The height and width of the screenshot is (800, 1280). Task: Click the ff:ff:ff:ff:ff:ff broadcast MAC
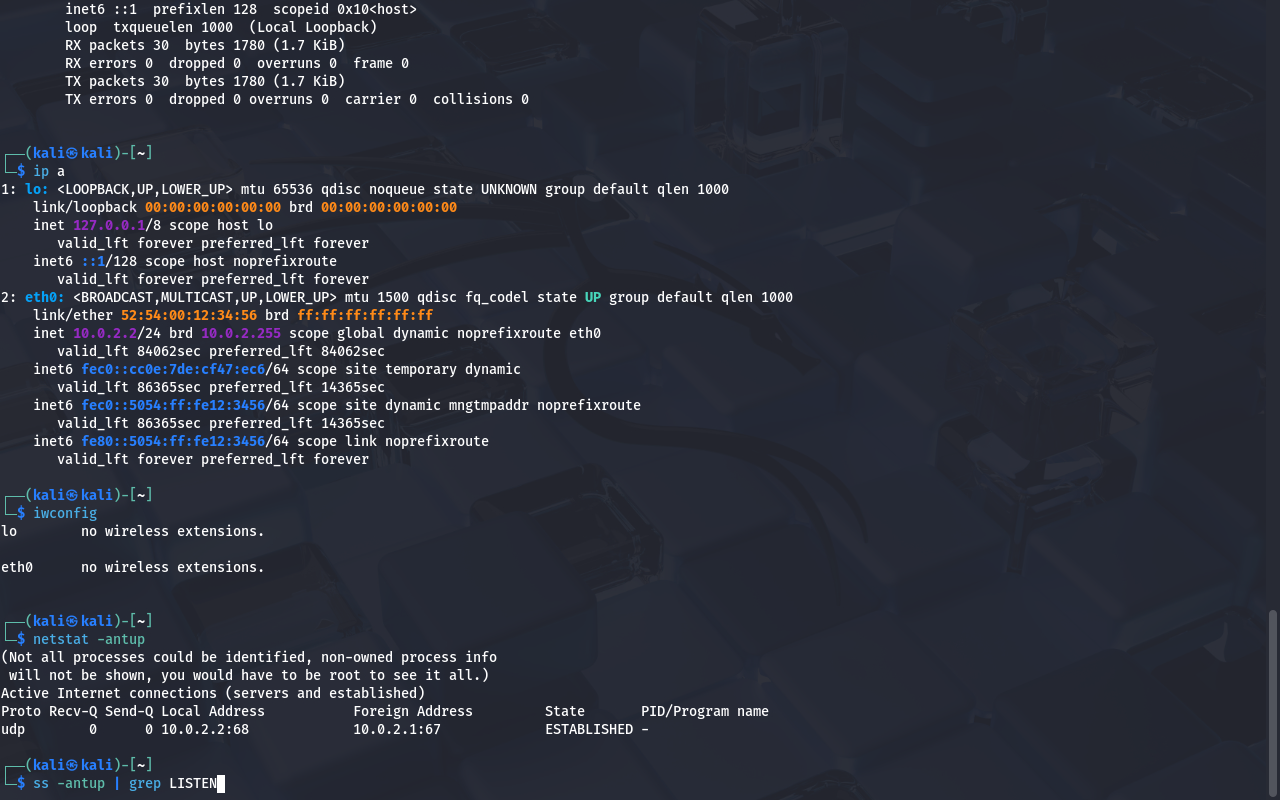click(x=365, y=315)
